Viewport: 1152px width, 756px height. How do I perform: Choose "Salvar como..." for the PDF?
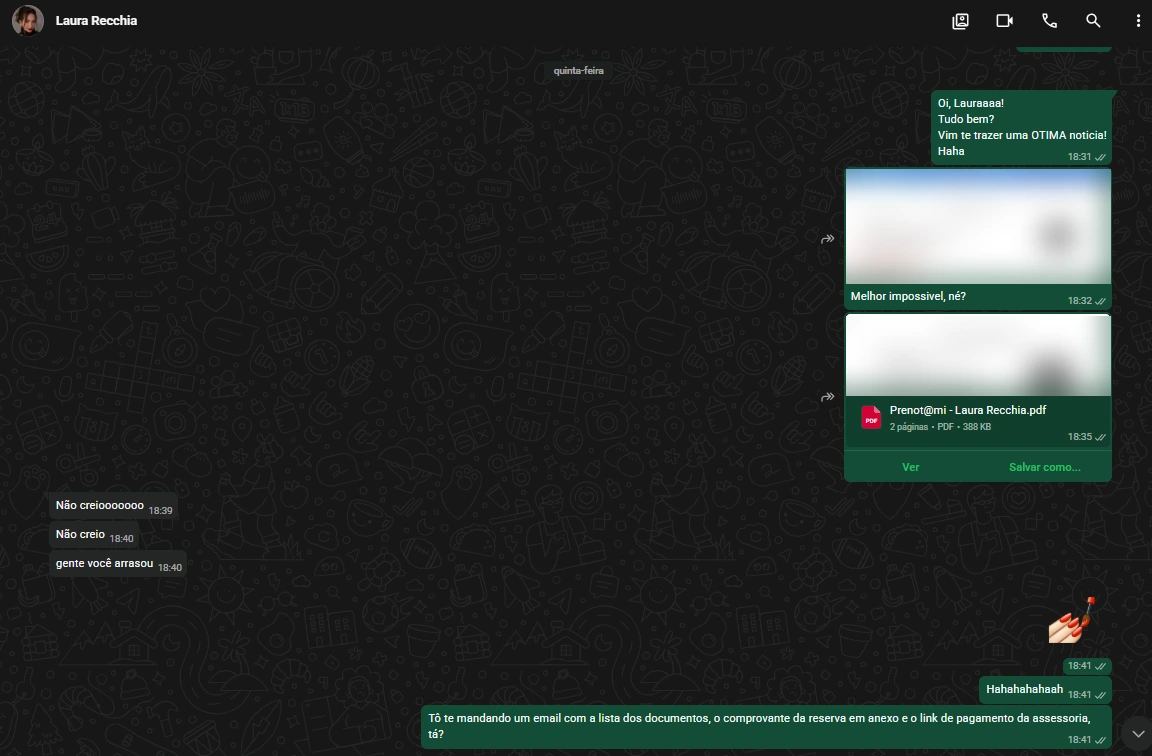(1045, 467)
